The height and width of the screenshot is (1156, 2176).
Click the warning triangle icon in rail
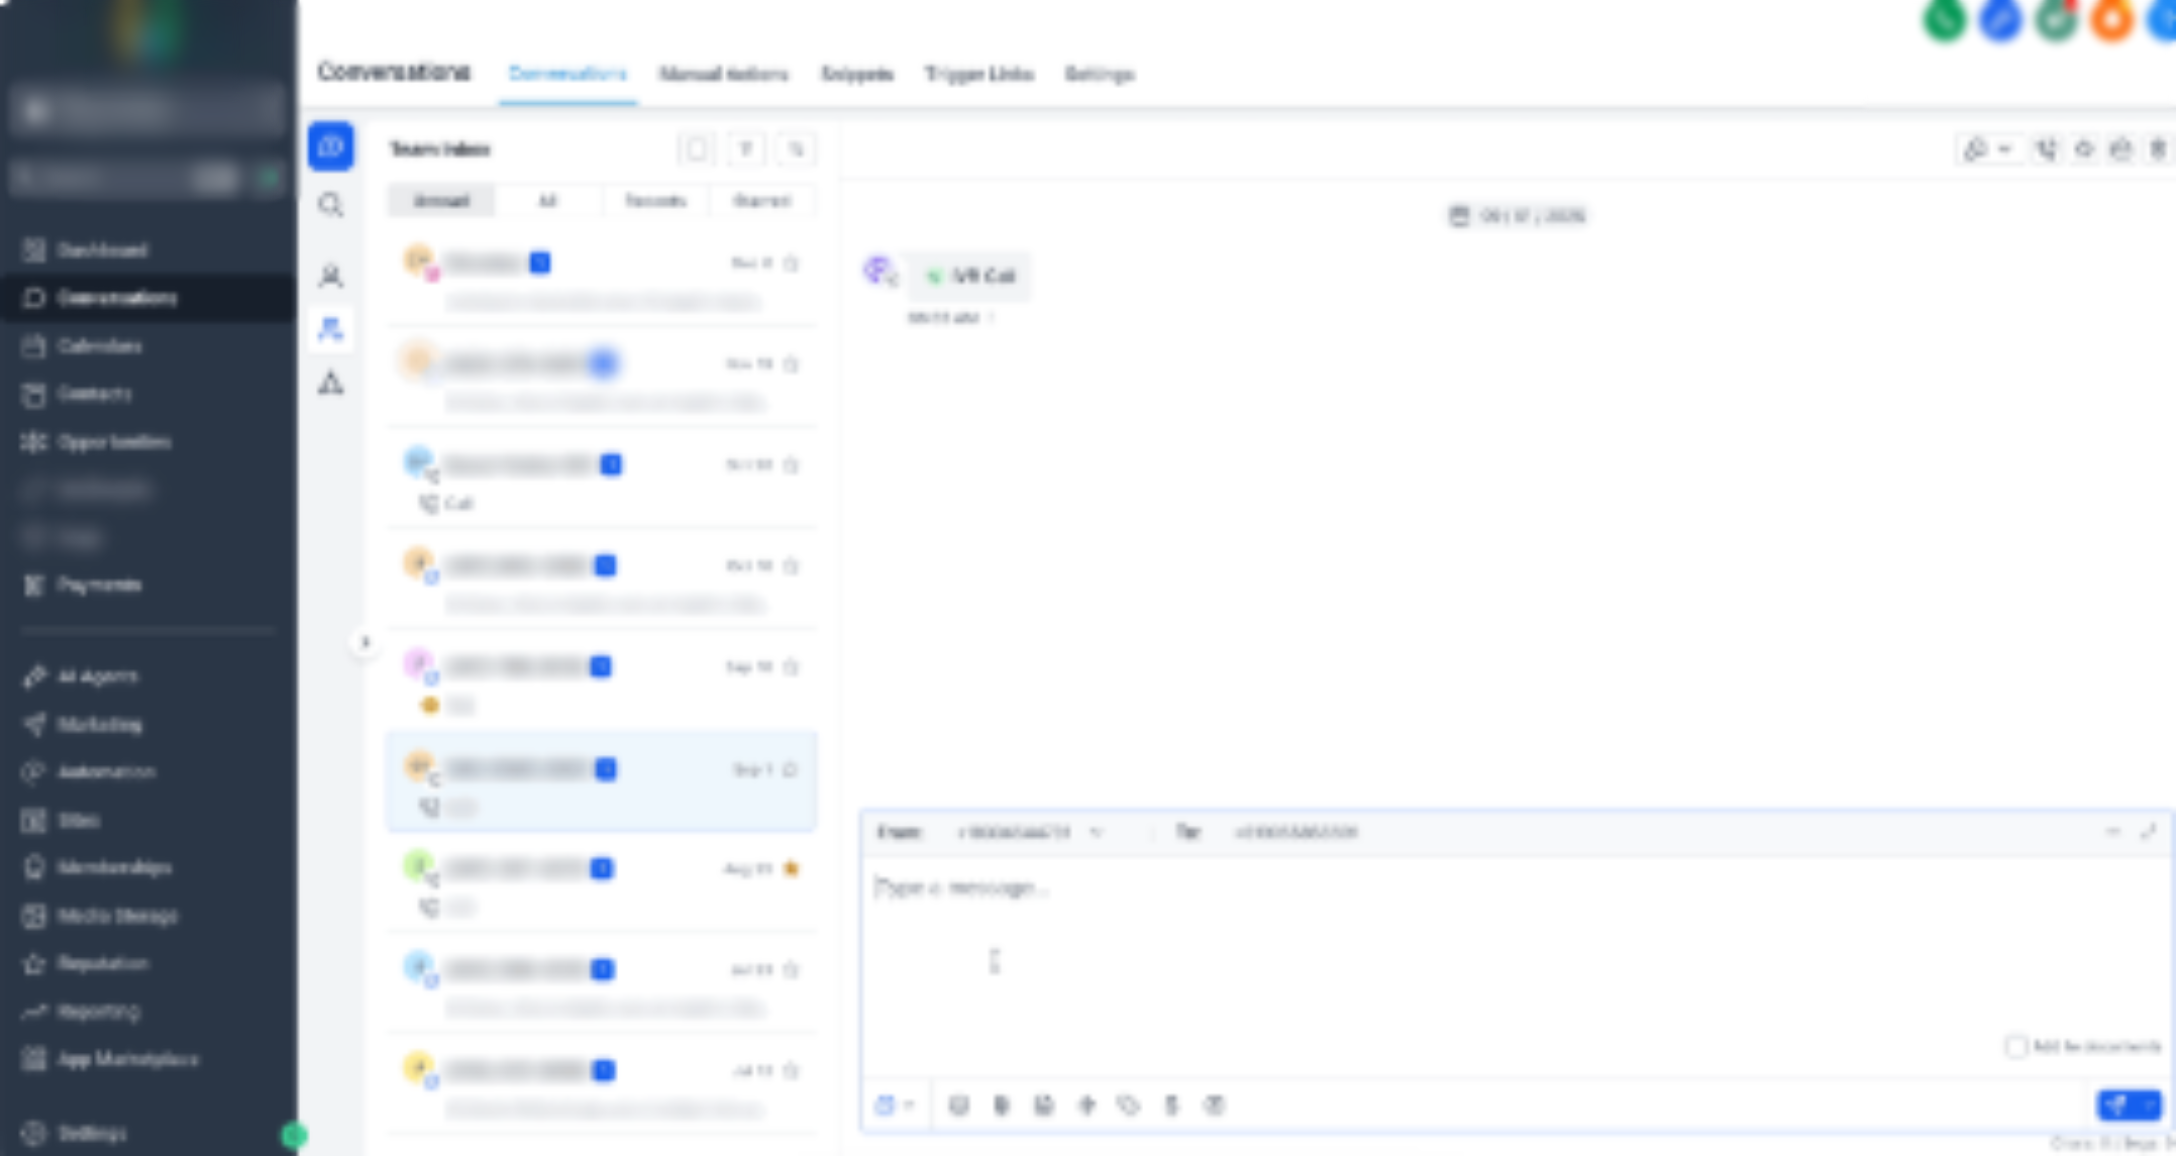pos(331,382)
